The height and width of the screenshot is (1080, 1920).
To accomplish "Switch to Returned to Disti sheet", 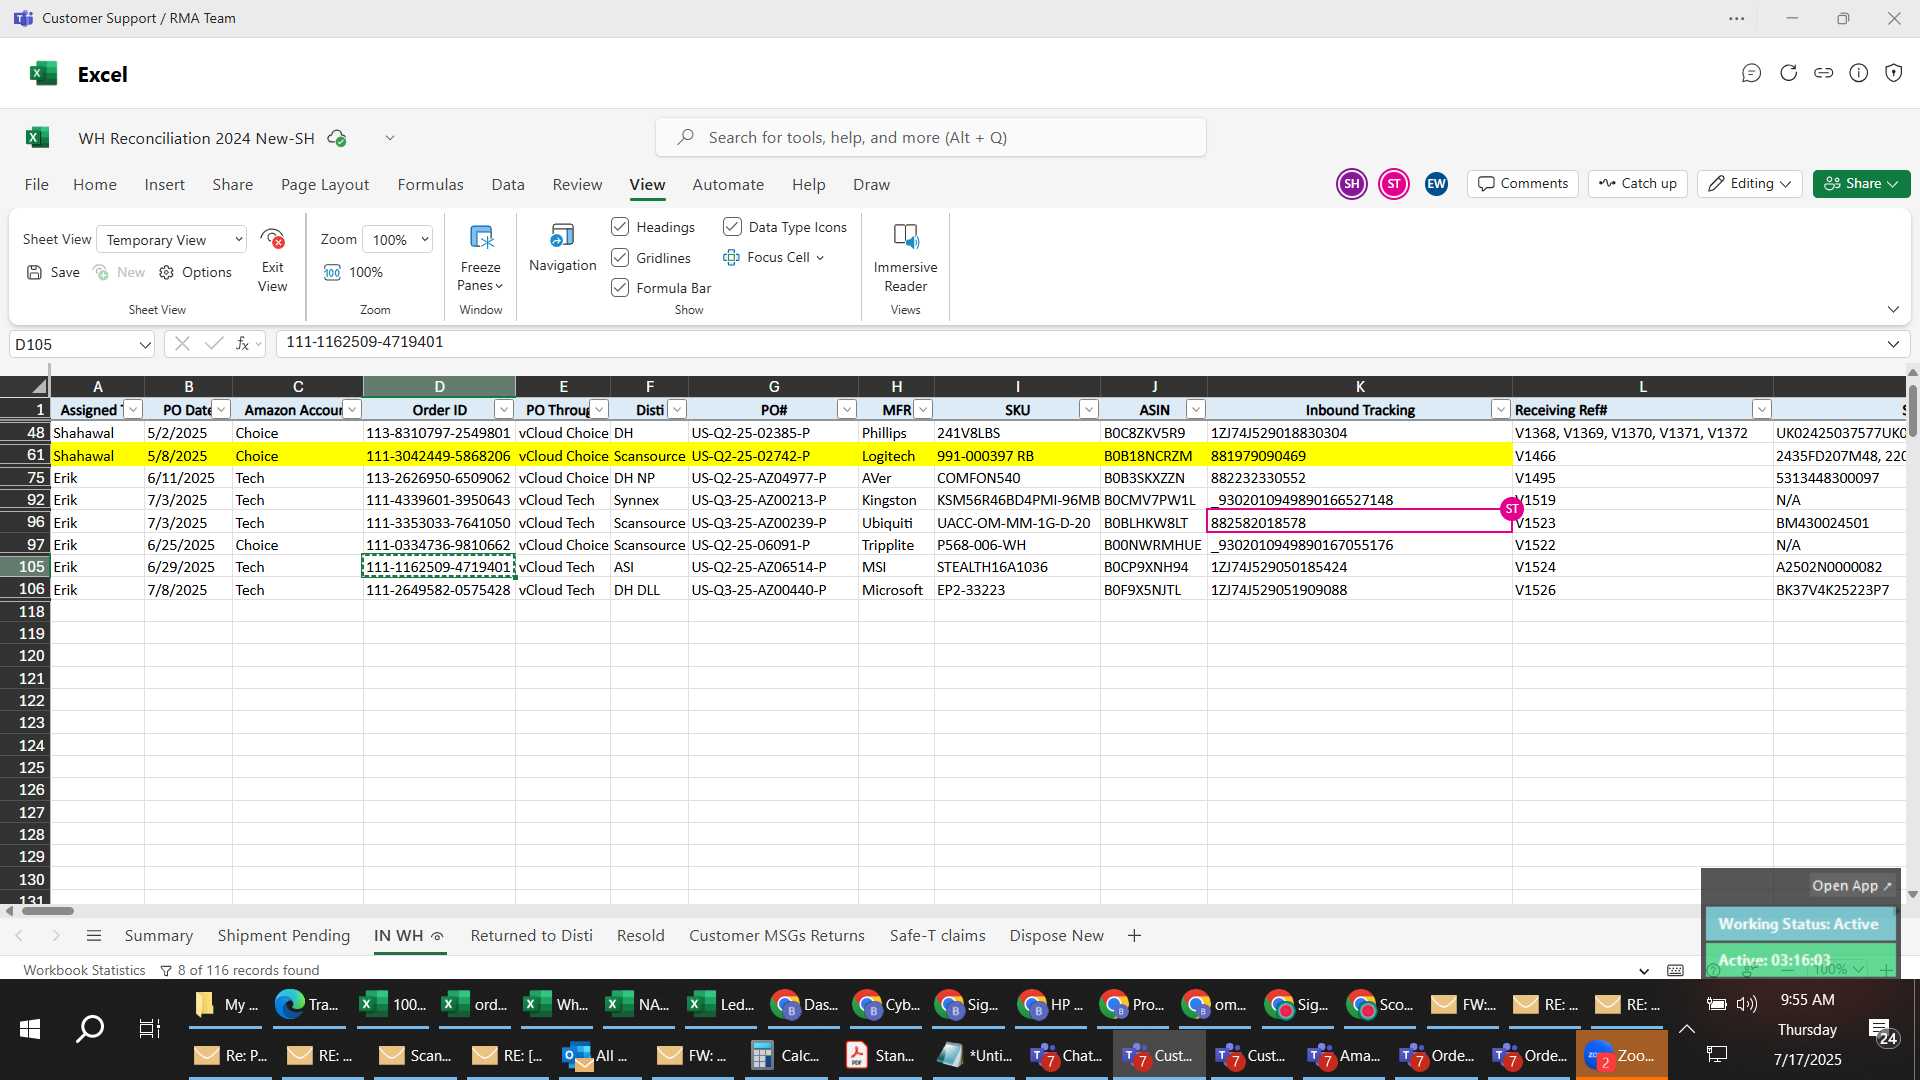I will pyautogui.click(x=531, y=936).
